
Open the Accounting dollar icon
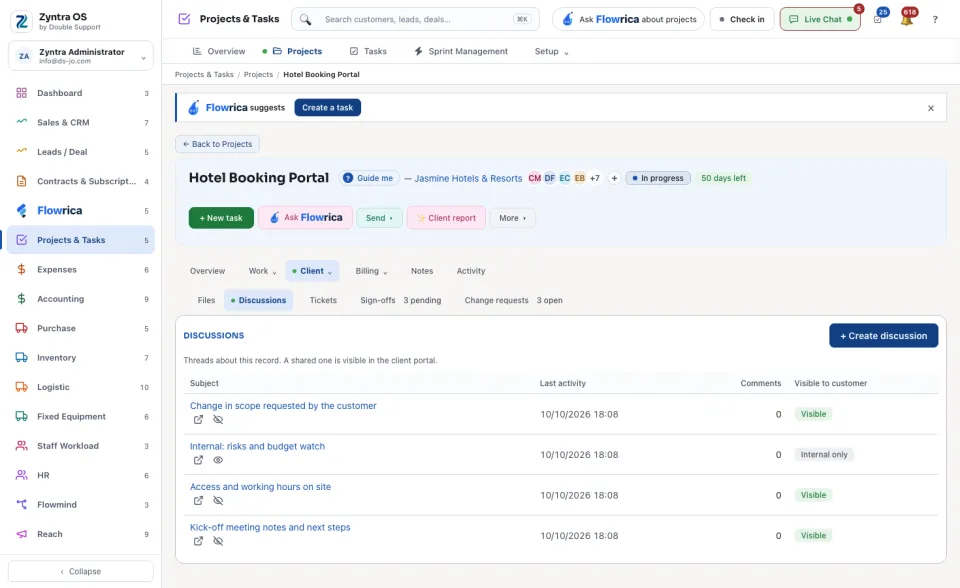21,299
